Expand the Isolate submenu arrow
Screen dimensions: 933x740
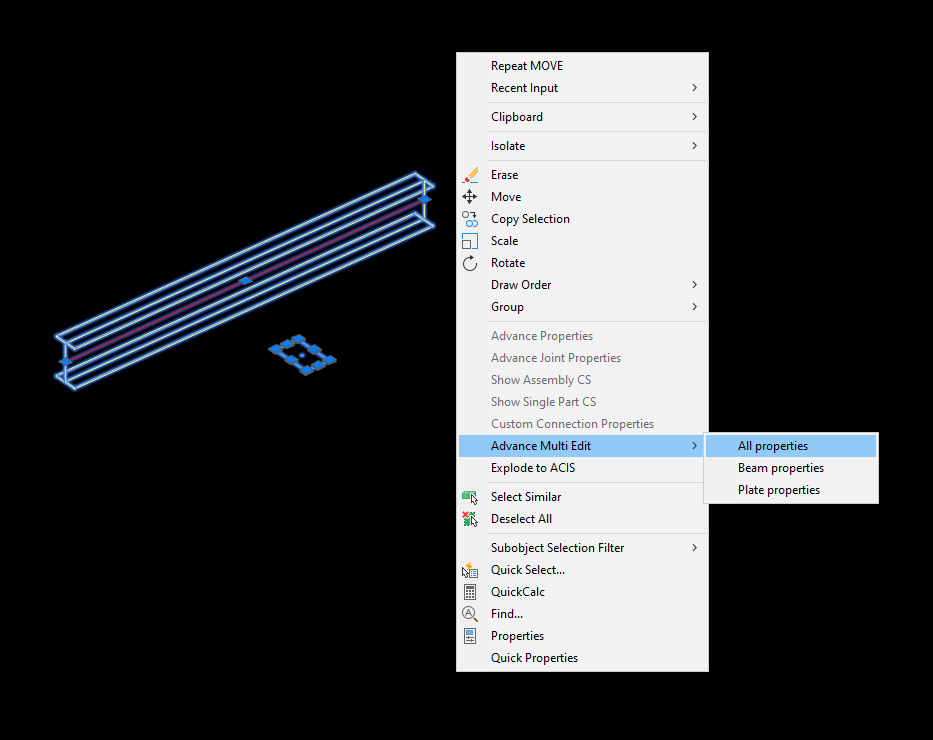click(x=694, y=146)
